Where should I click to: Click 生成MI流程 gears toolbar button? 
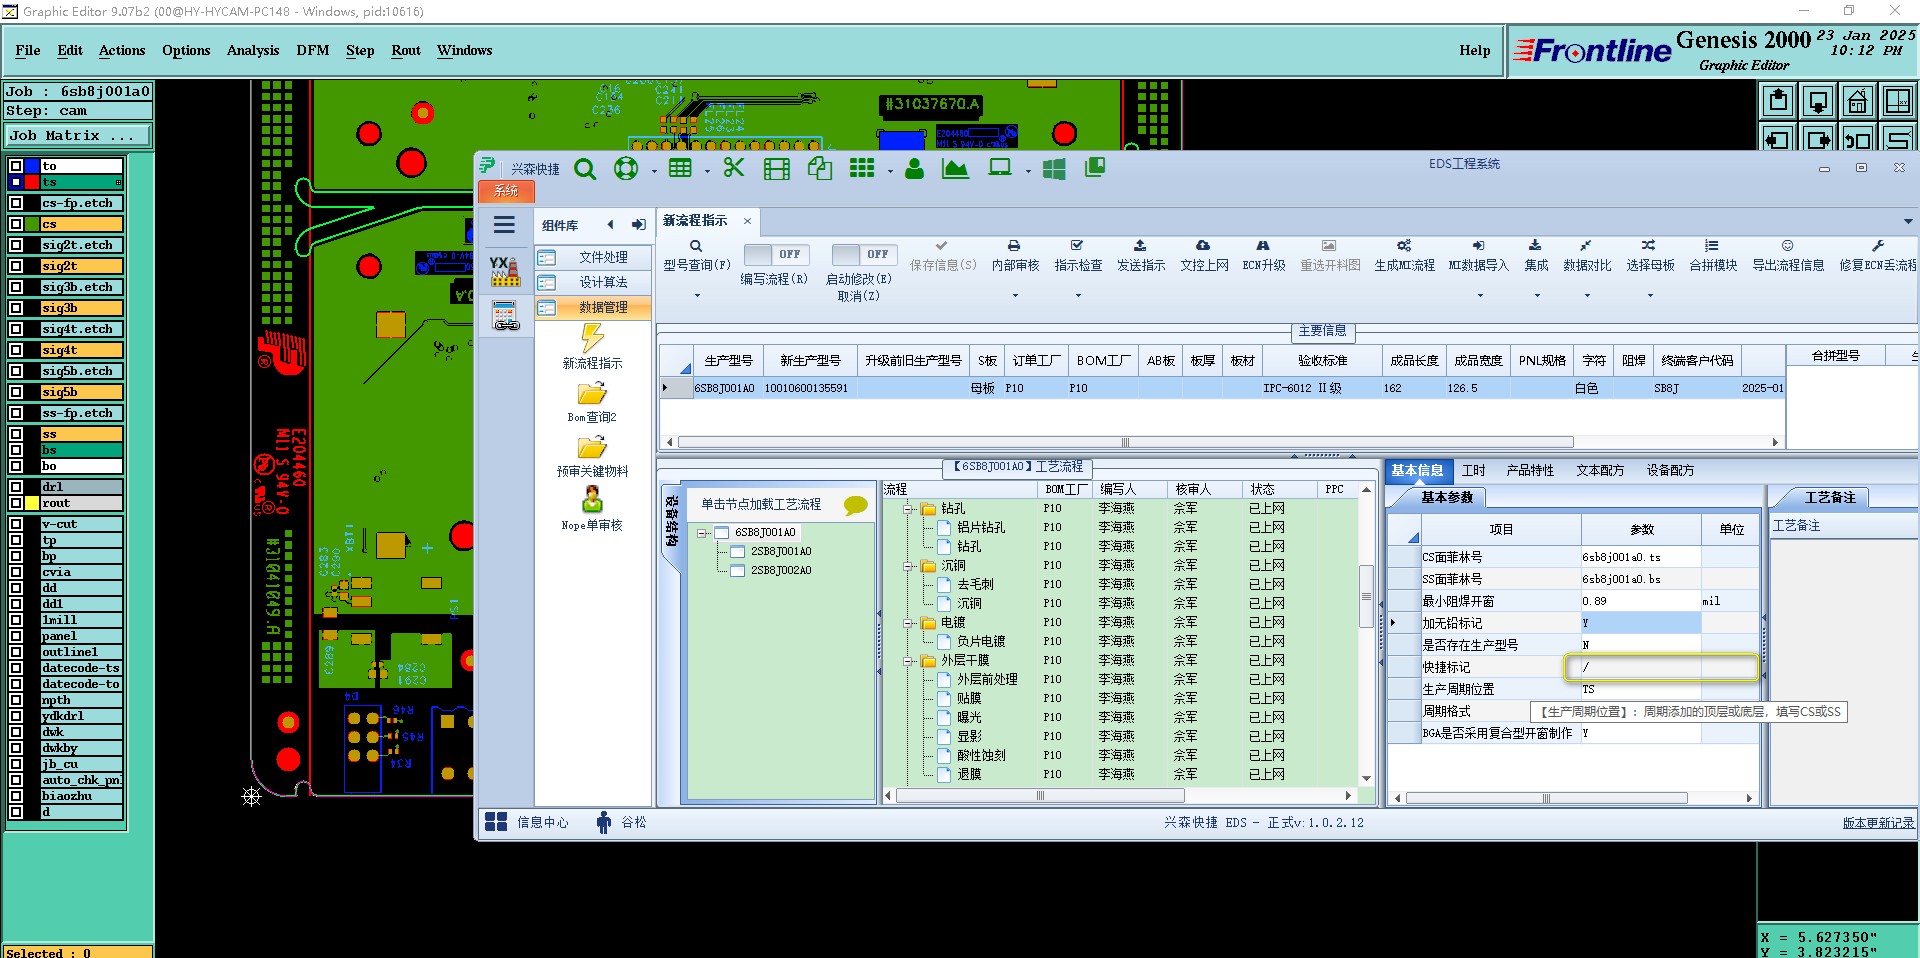(x=1404, y=256)
